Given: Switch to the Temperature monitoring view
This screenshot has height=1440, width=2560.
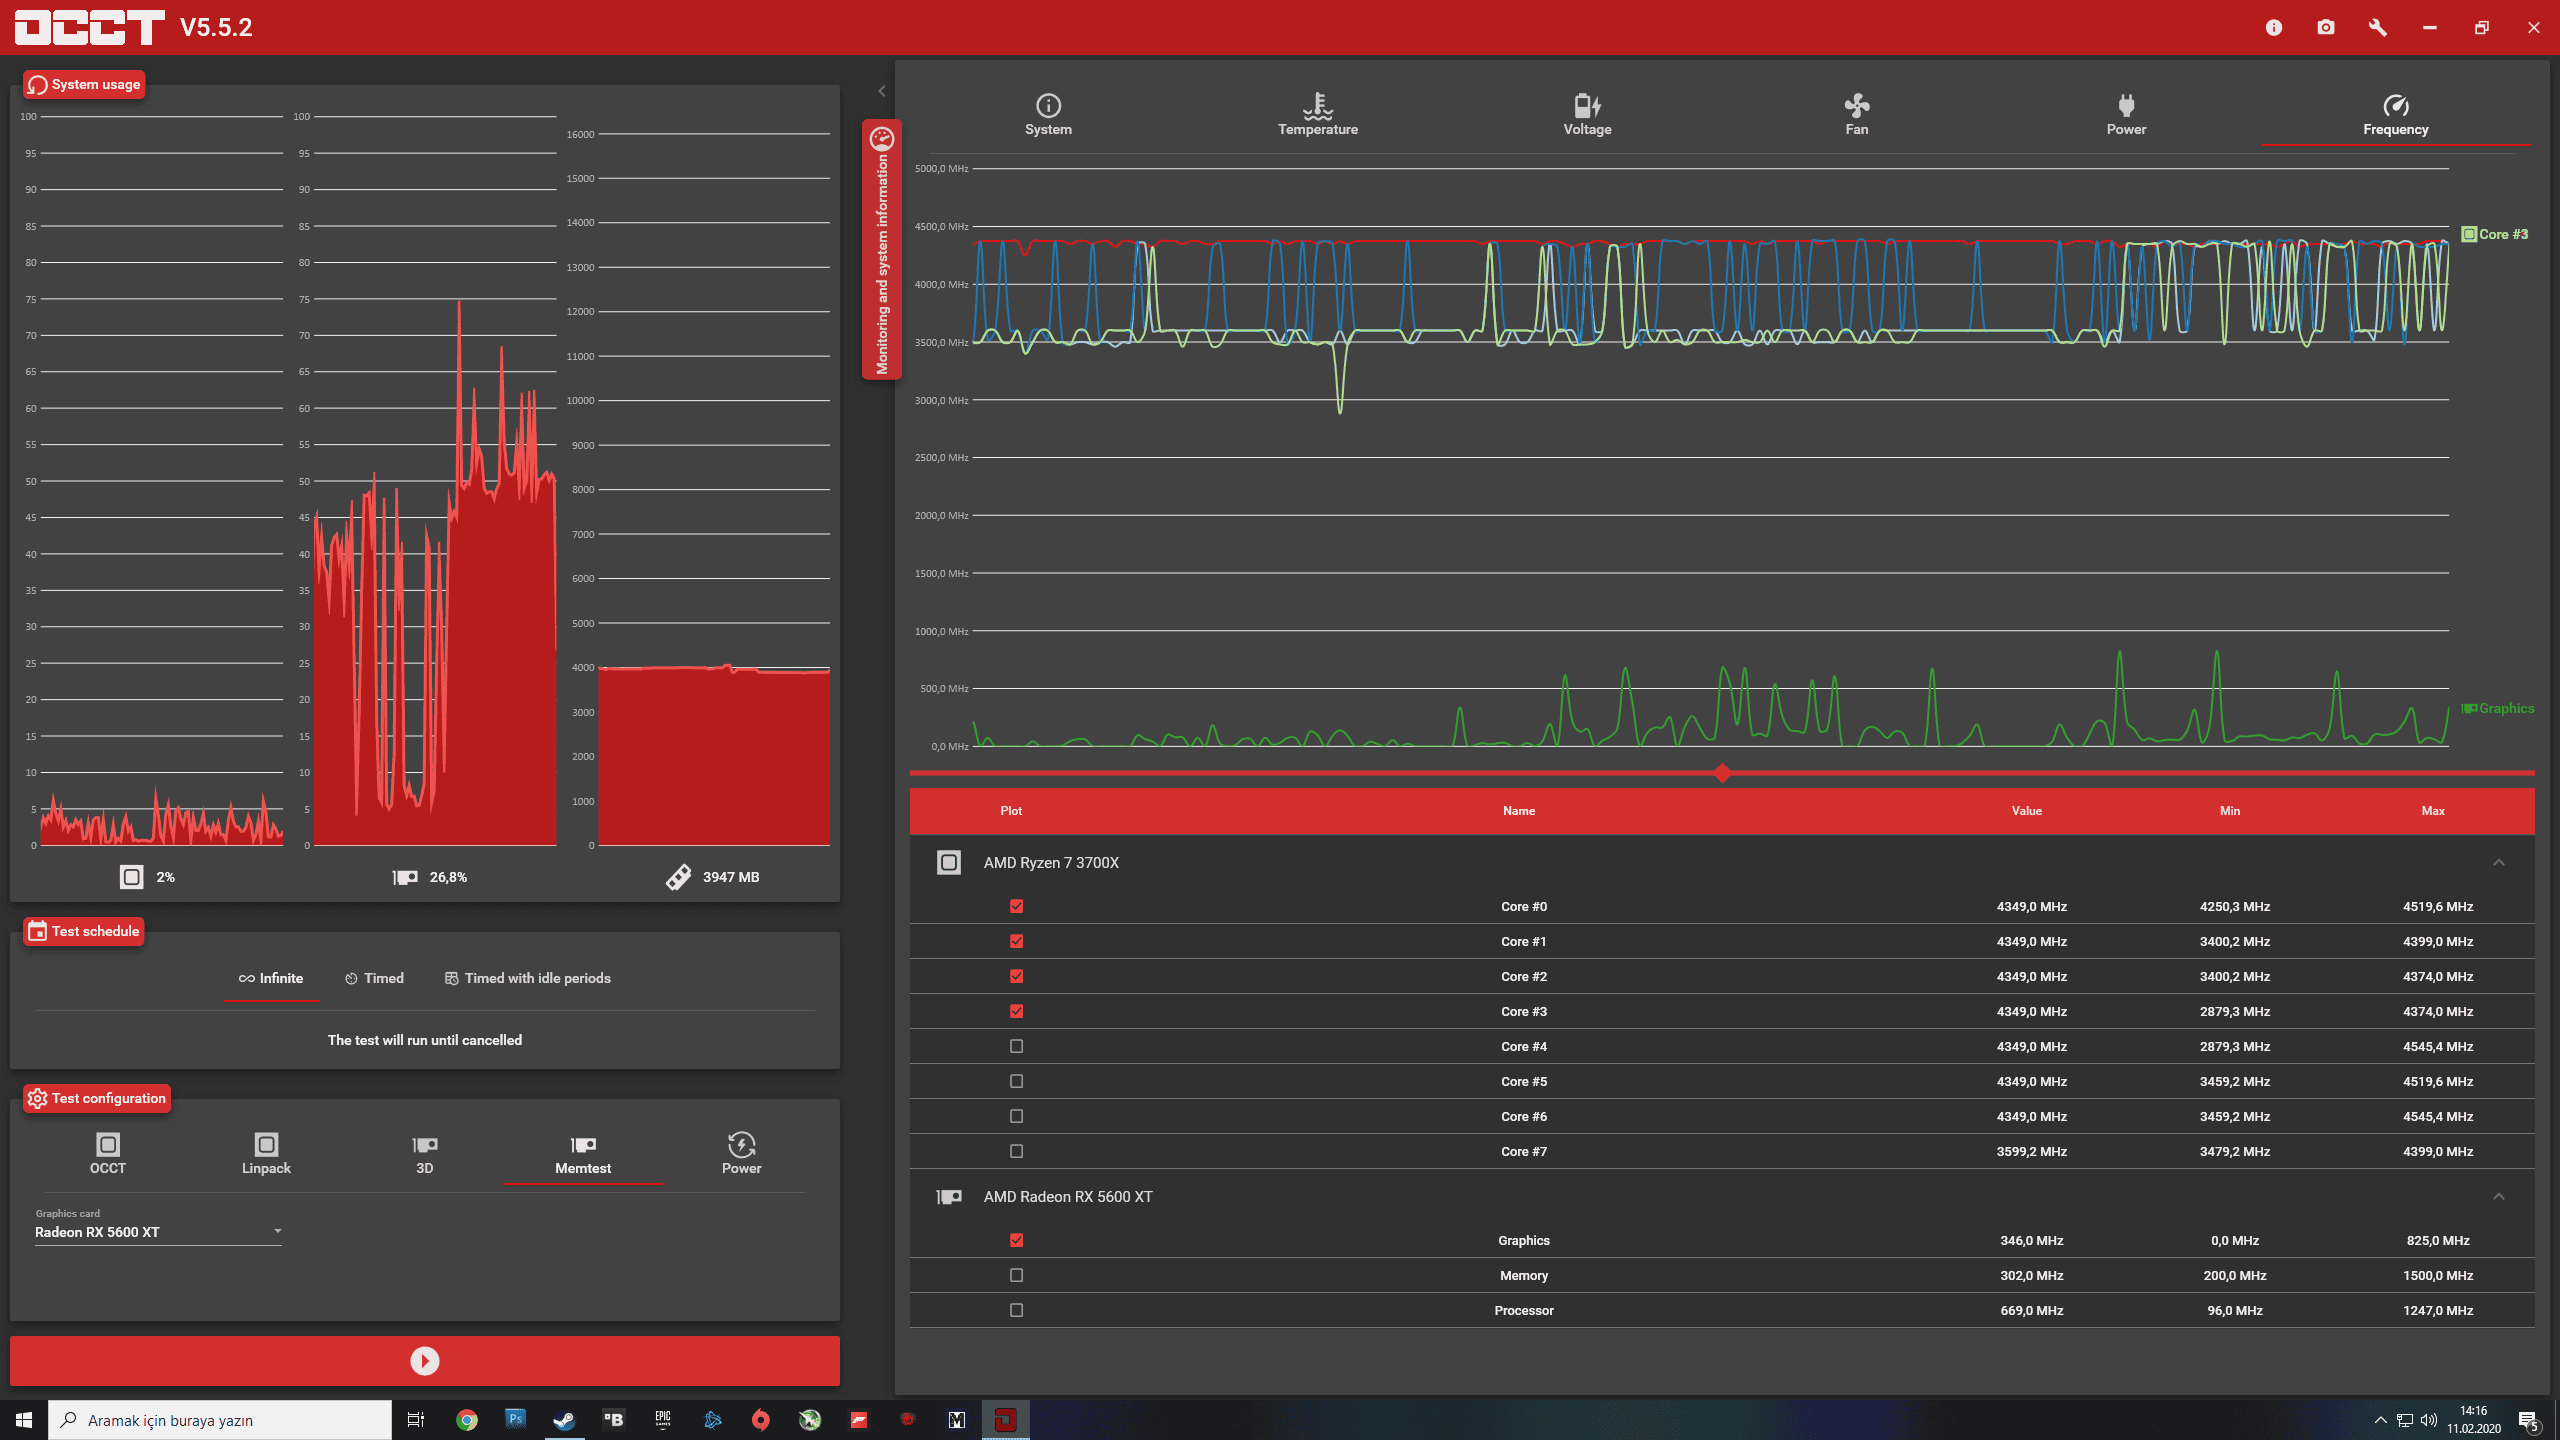Looking at the screenshot, I should click(1317, 114).
